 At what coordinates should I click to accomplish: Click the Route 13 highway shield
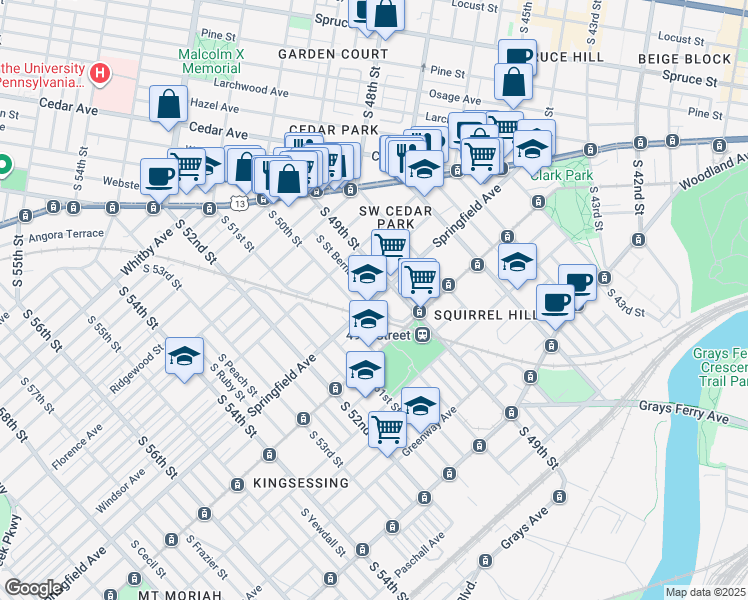pos(239,204)
